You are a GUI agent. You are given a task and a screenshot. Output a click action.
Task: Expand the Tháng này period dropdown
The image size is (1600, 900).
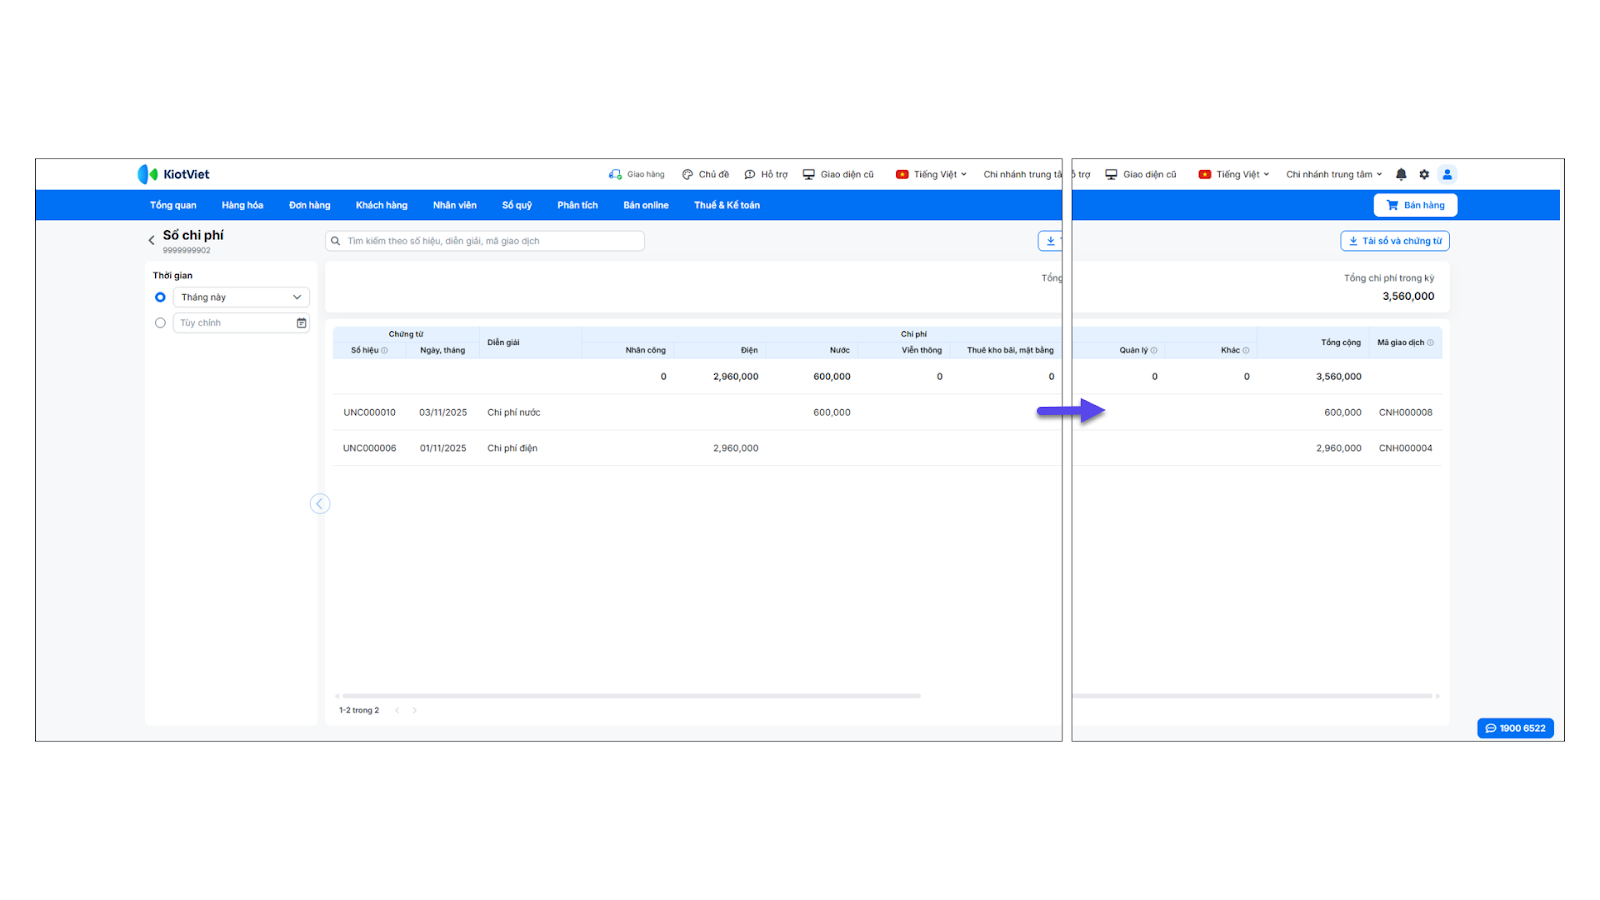click(x=241, y=297)
